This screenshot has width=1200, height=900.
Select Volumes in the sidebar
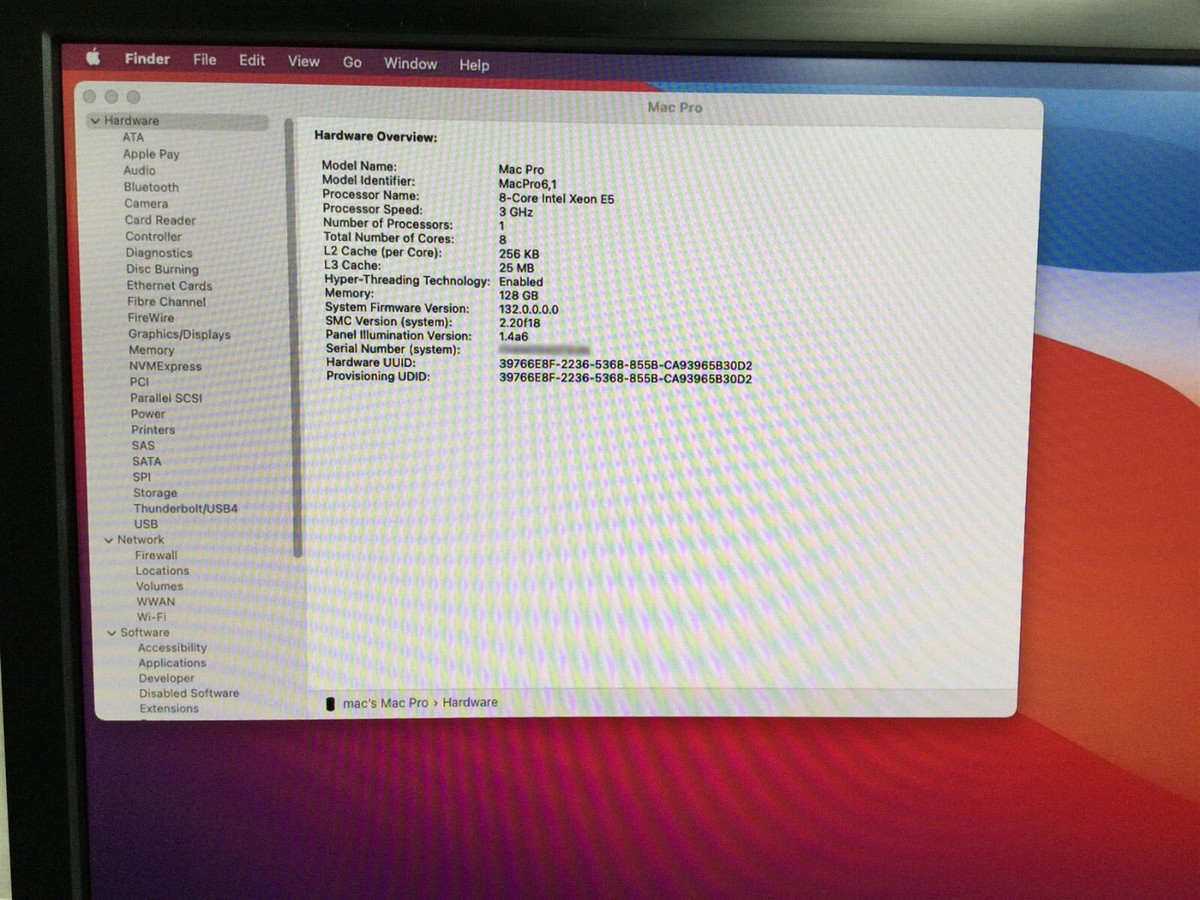pos(160,586)
